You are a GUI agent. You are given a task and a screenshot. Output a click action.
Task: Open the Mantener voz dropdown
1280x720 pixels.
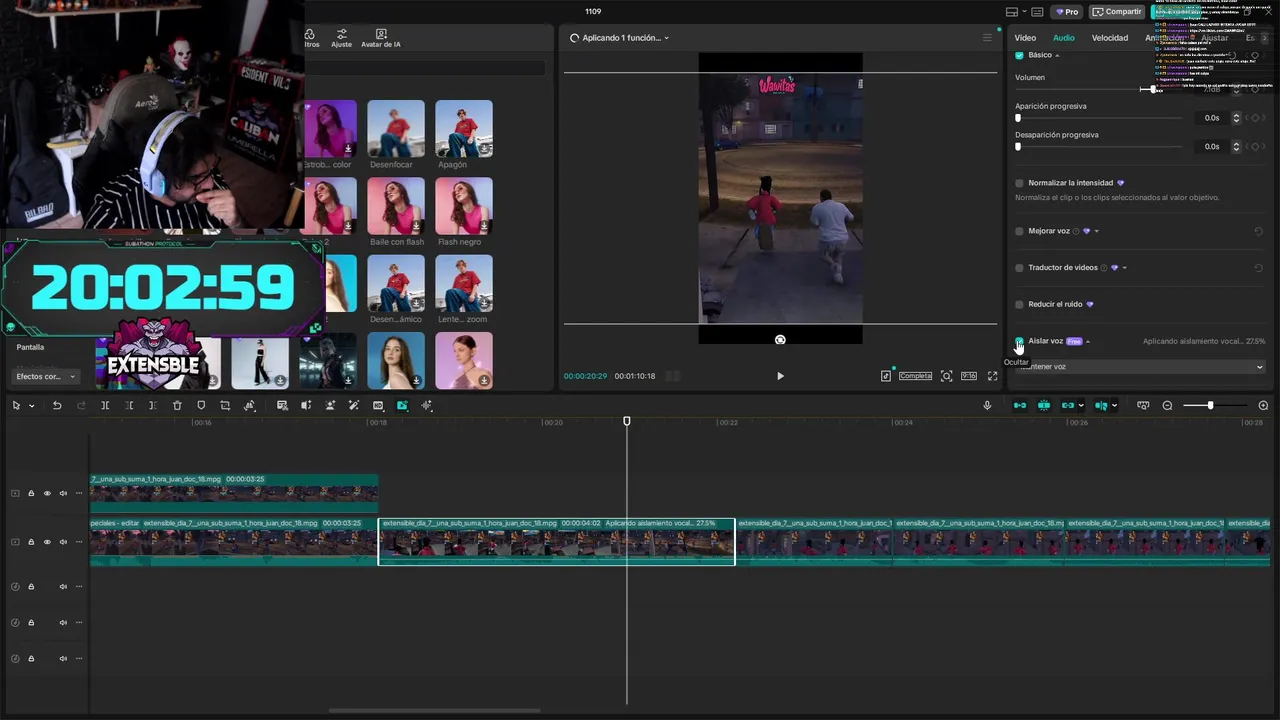1141,367
